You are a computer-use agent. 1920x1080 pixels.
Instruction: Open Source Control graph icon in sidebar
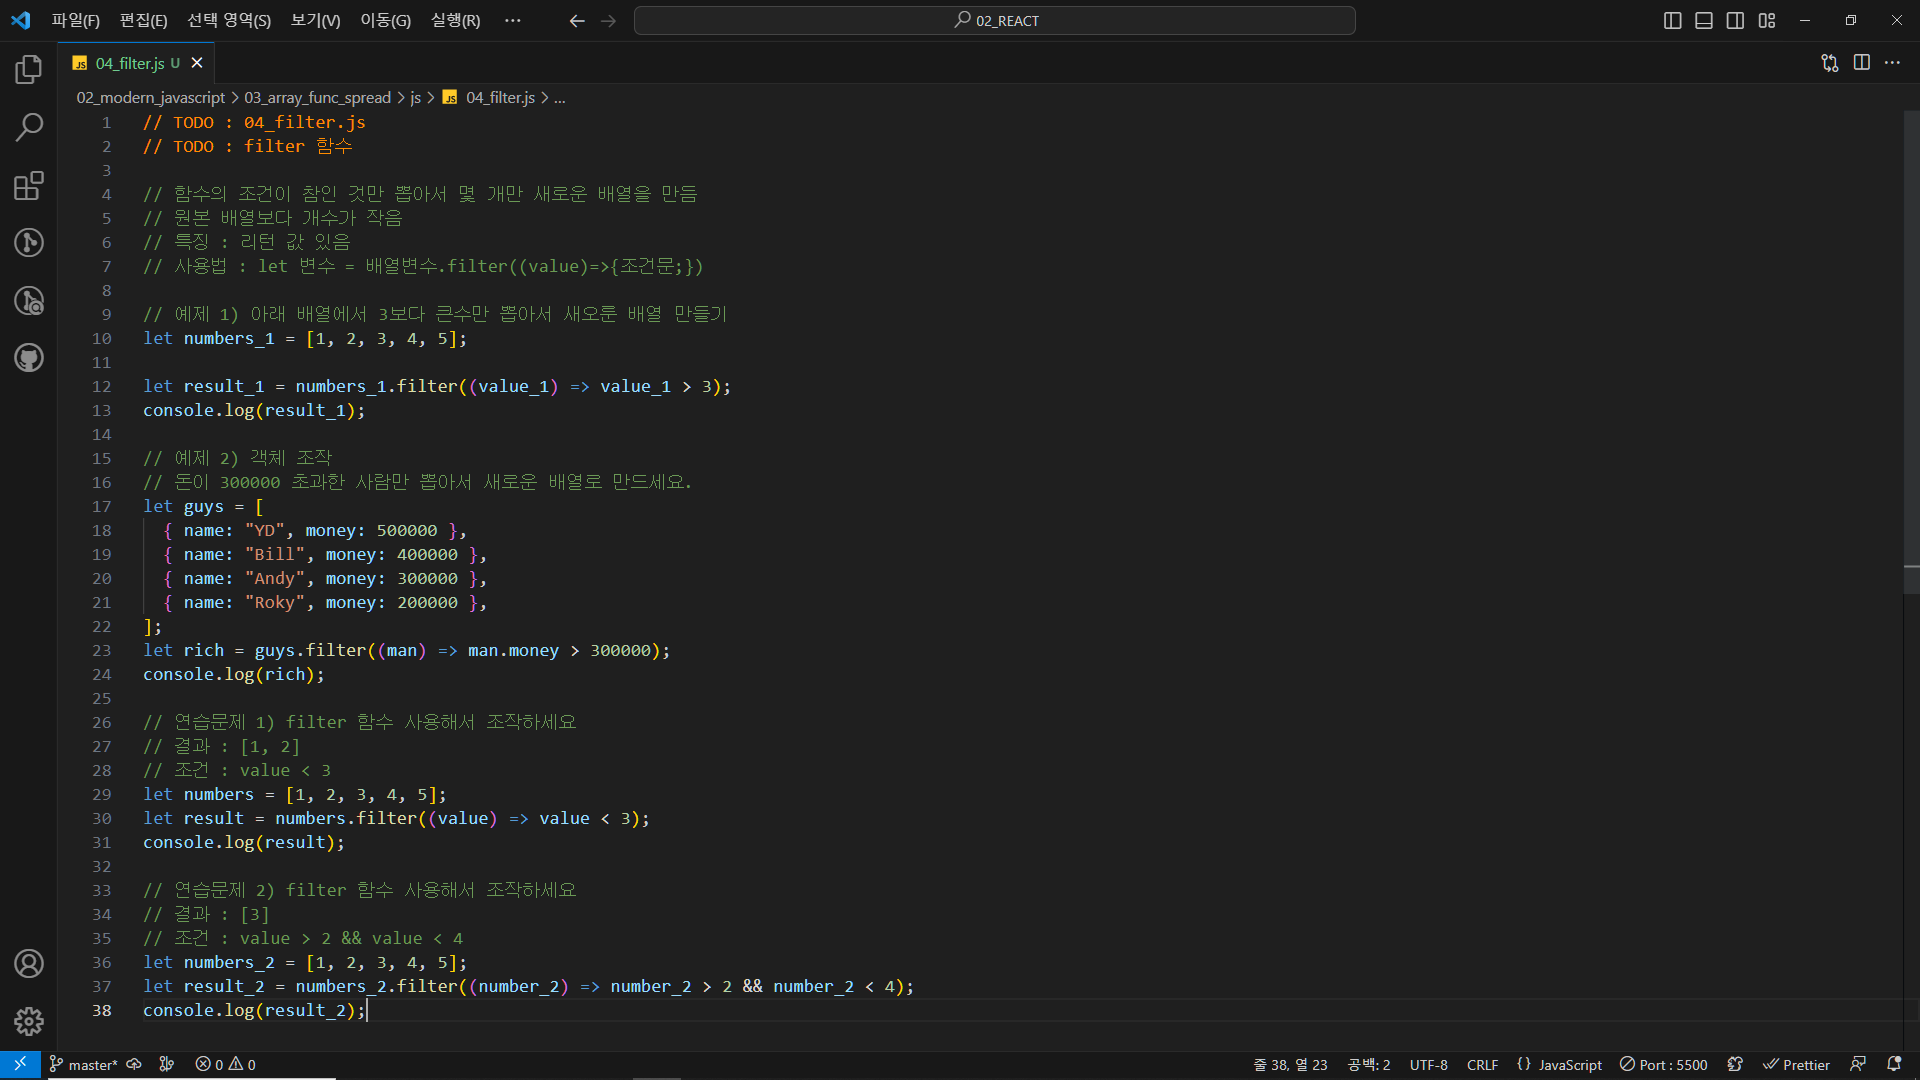click(x=29, y=242)
